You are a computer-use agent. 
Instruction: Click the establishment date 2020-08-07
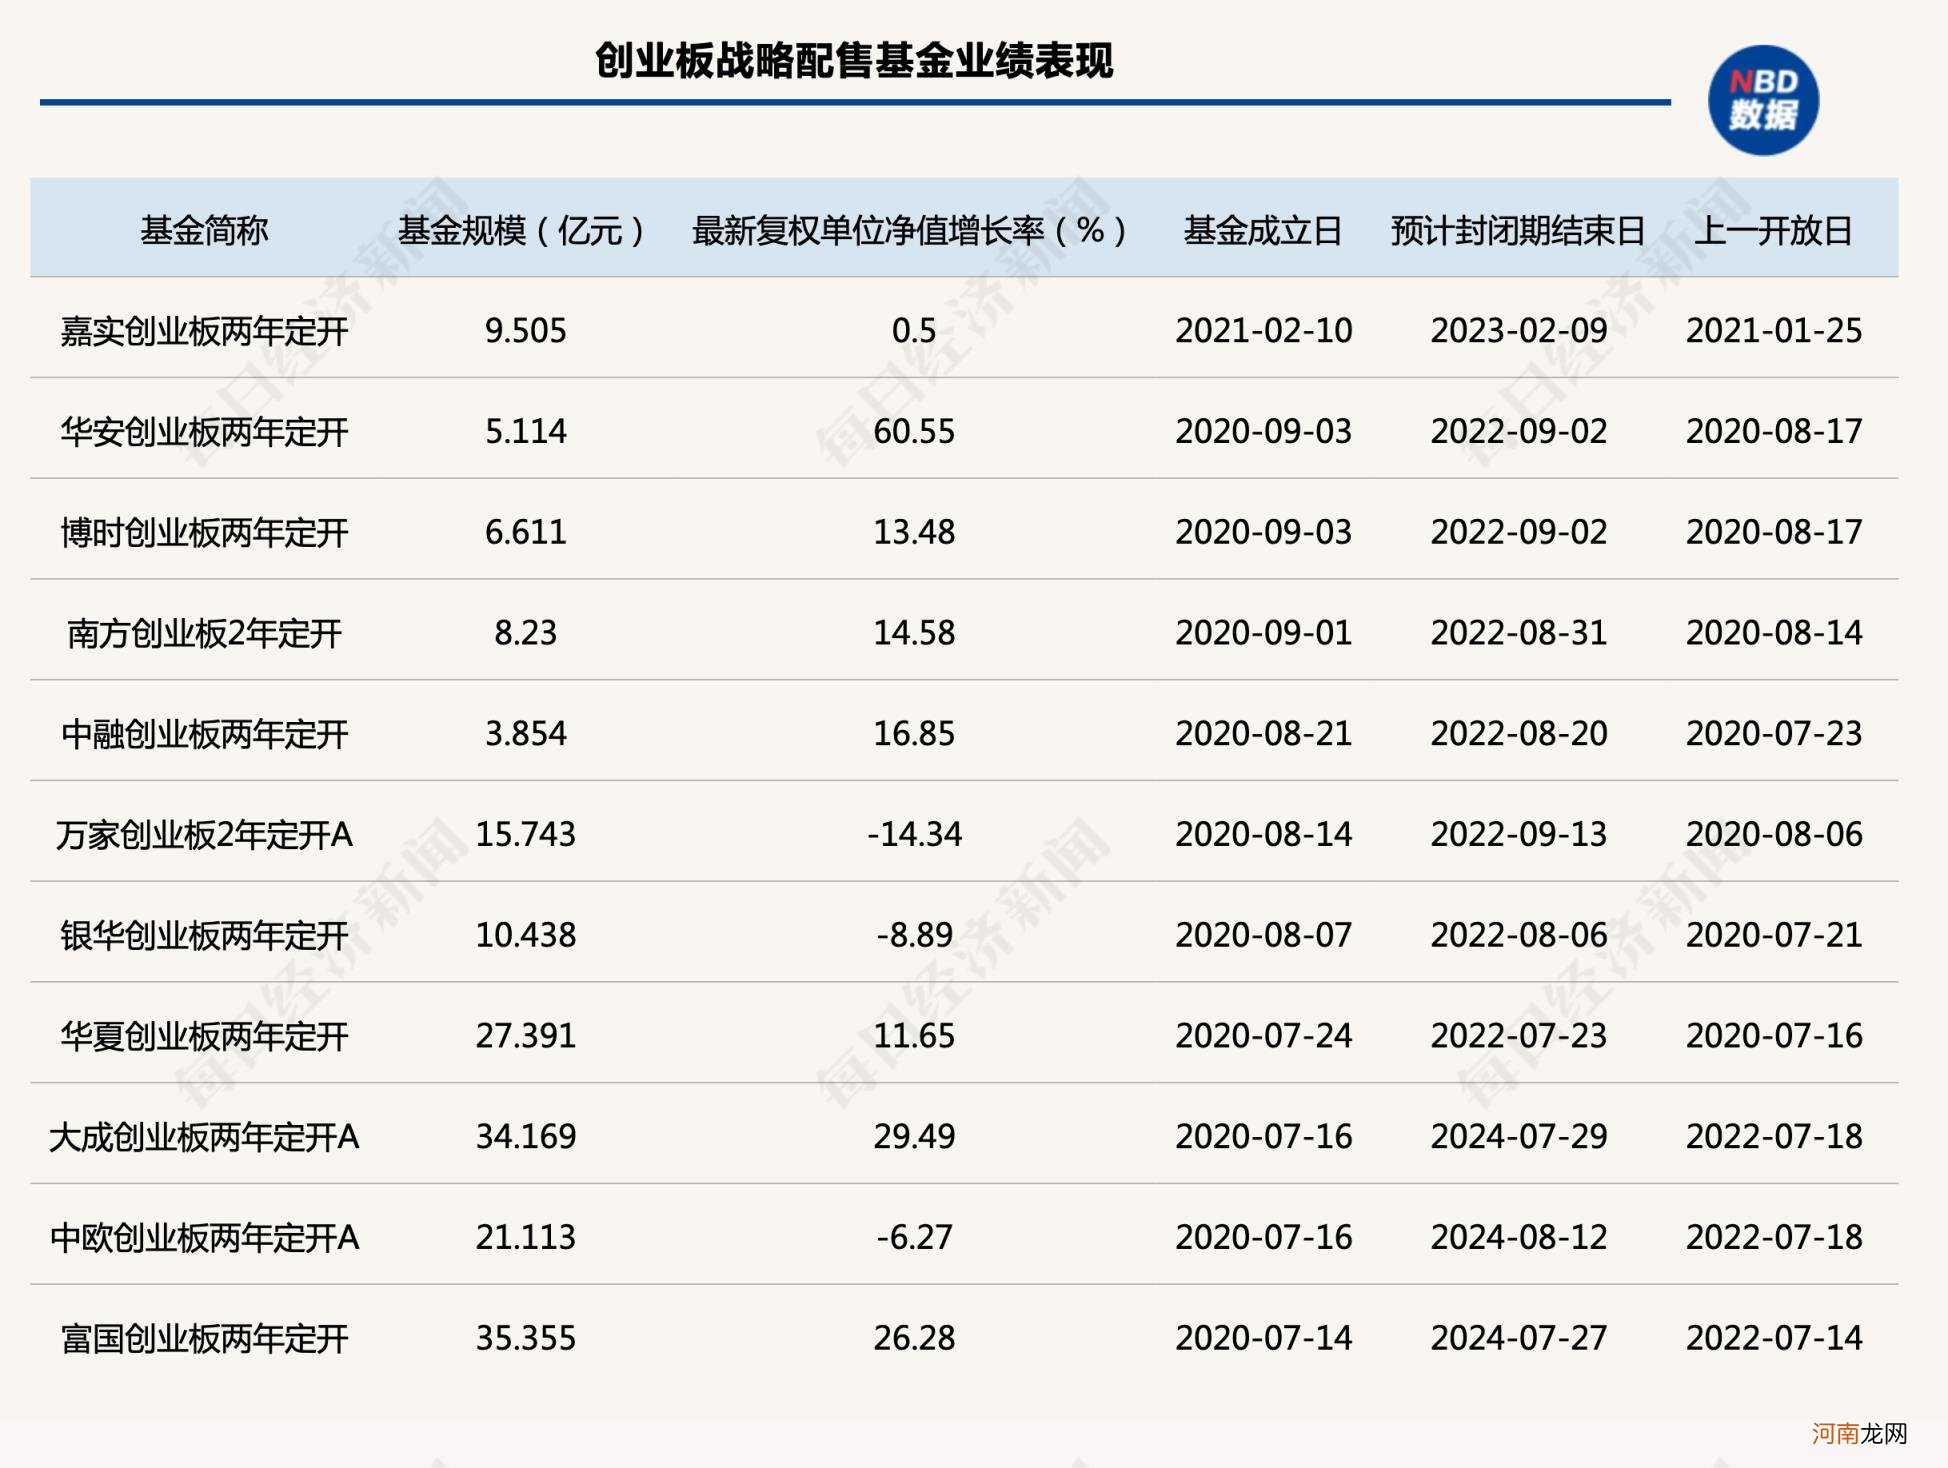point(1263,935)
